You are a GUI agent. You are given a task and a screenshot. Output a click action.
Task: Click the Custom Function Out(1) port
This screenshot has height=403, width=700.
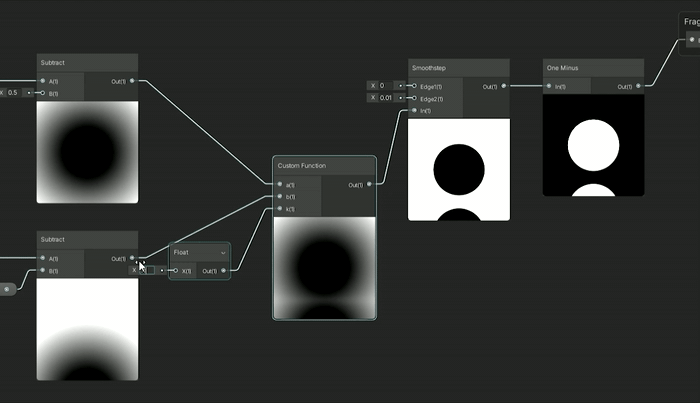[369, 184]
